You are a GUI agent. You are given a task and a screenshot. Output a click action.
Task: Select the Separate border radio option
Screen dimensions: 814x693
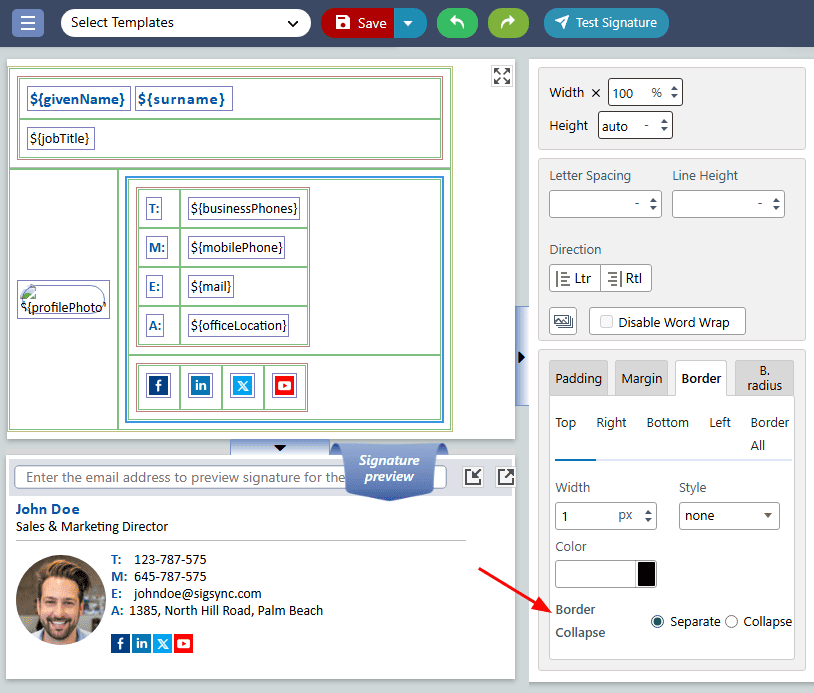657,621
